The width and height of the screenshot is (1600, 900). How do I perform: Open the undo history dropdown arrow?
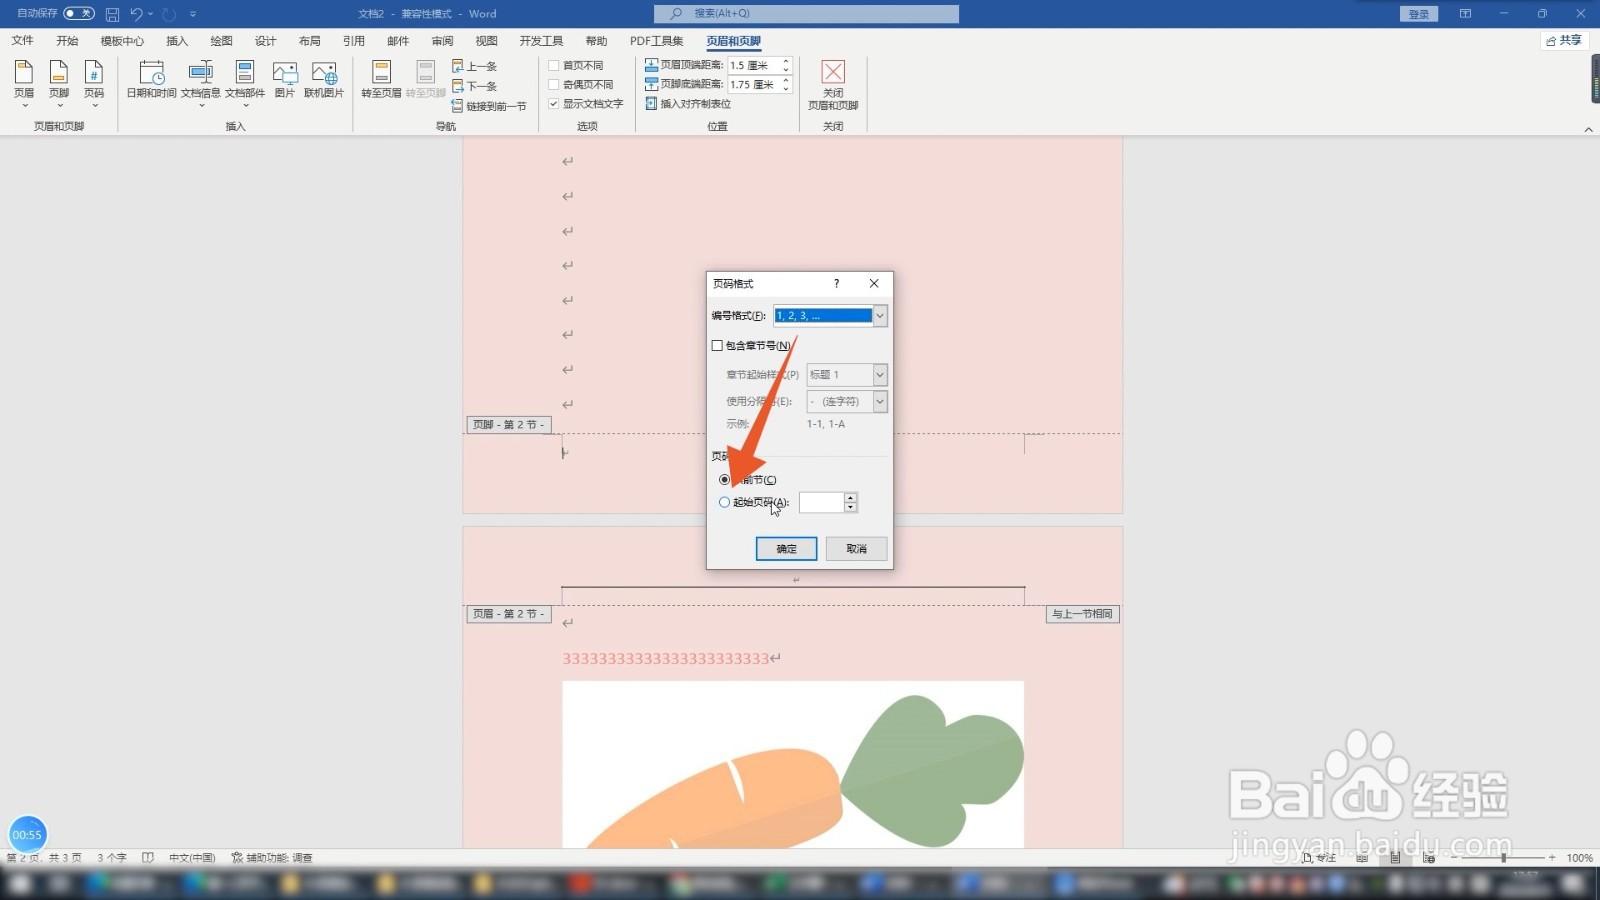point(150,14)
